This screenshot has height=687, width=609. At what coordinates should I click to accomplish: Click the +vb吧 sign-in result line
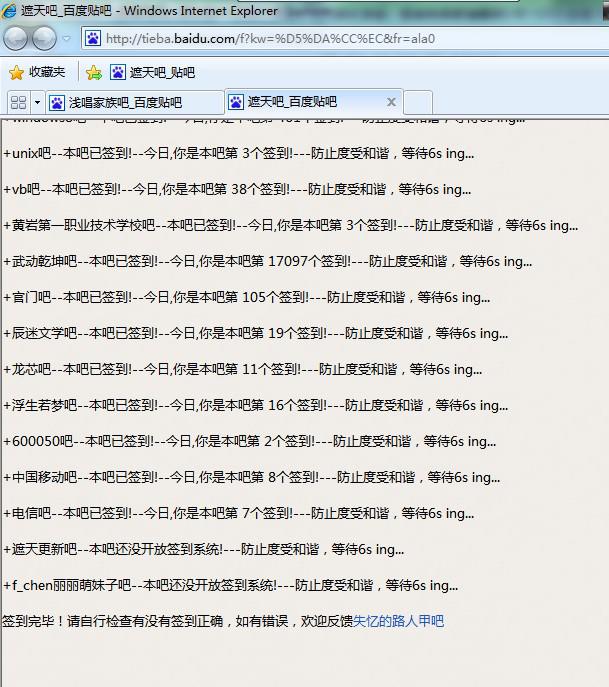(237, 189)
